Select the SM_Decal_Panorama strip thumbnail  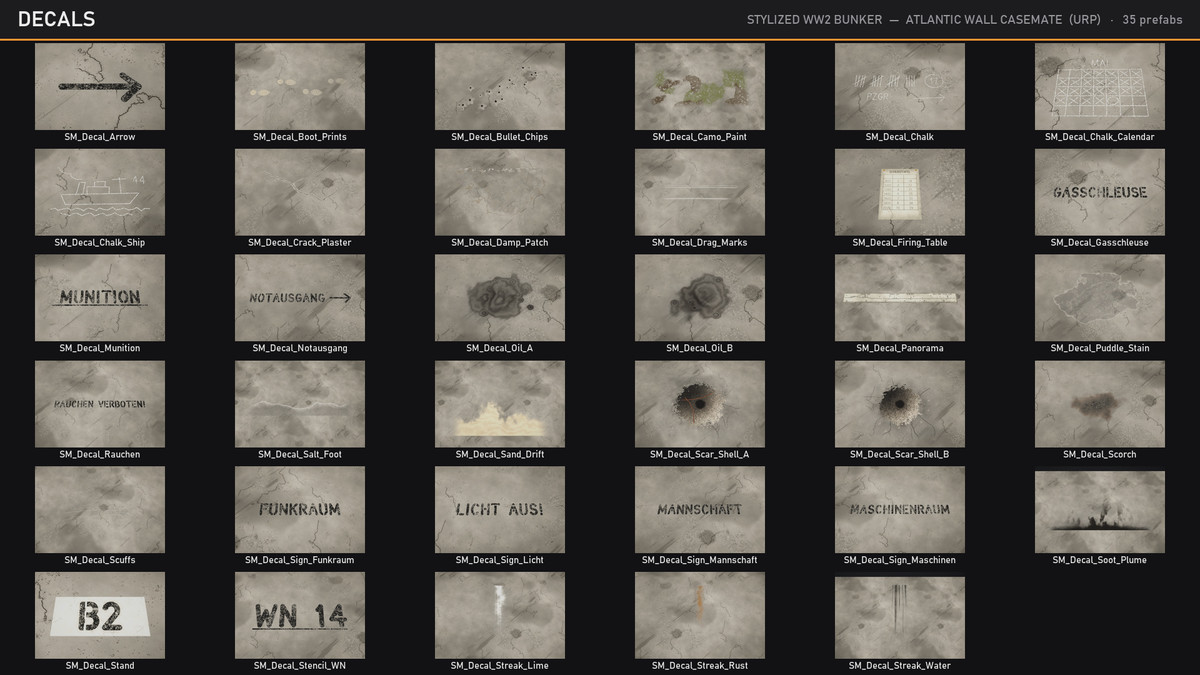click(x=900, y=298)
